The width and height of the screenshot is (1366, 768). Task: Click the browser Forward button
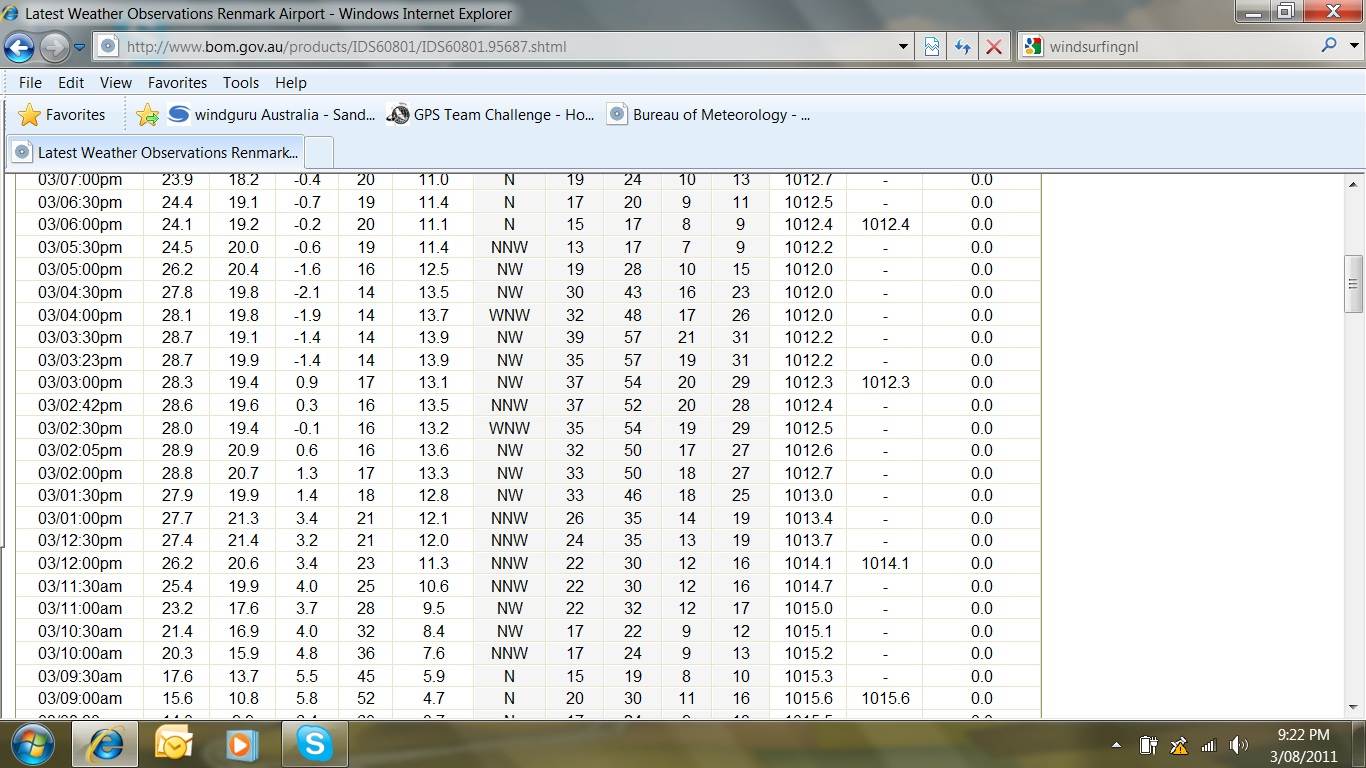click(54, 46)
